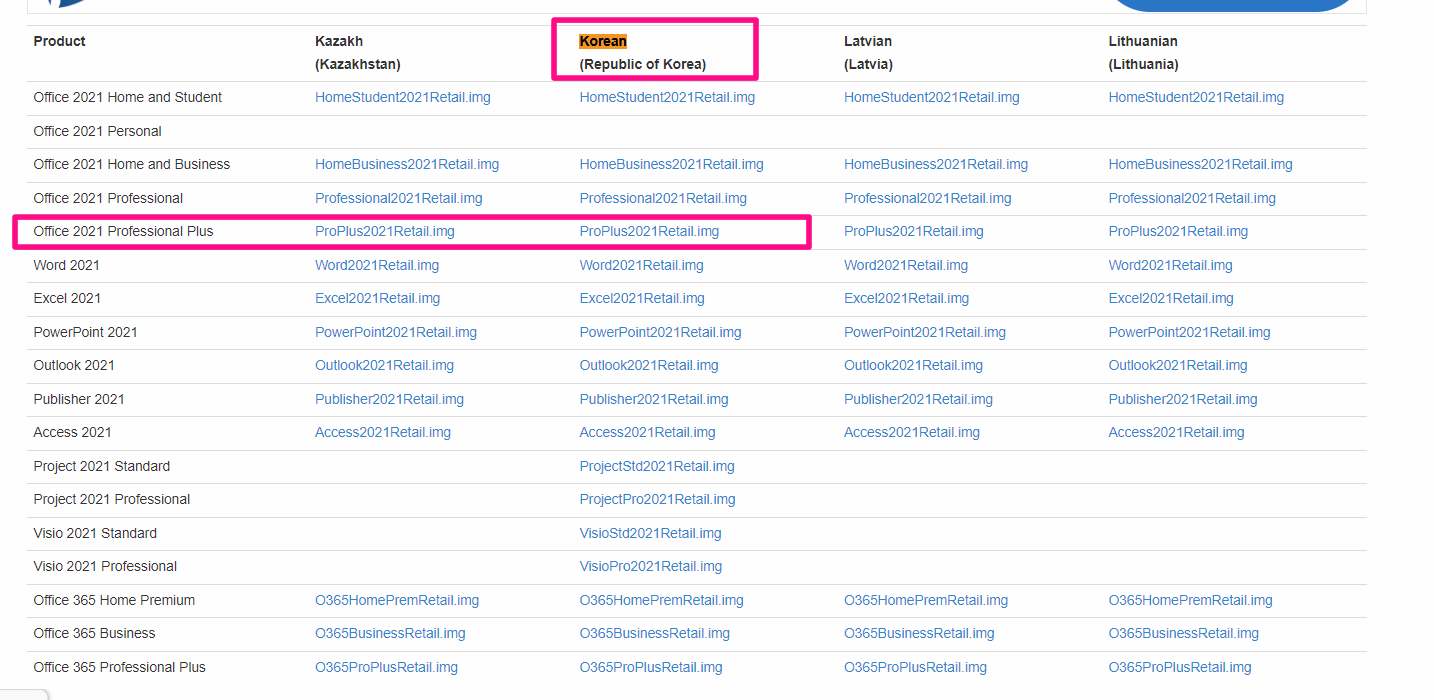Download Latvian ProPlus2021Retail.img

click(x=914, y=231)
